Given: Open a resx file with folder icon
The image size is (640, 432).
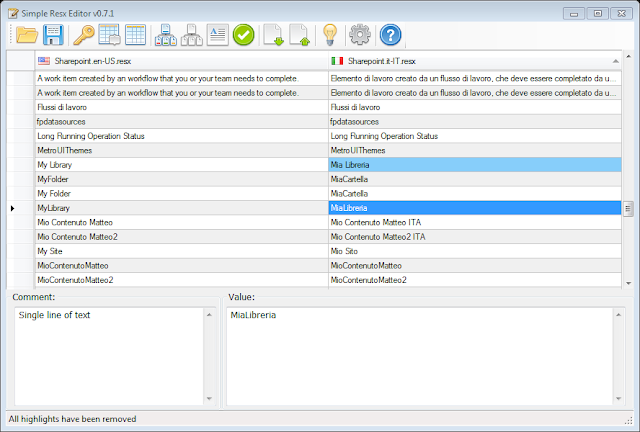Looking at the screenshot, I should (27, 35).
